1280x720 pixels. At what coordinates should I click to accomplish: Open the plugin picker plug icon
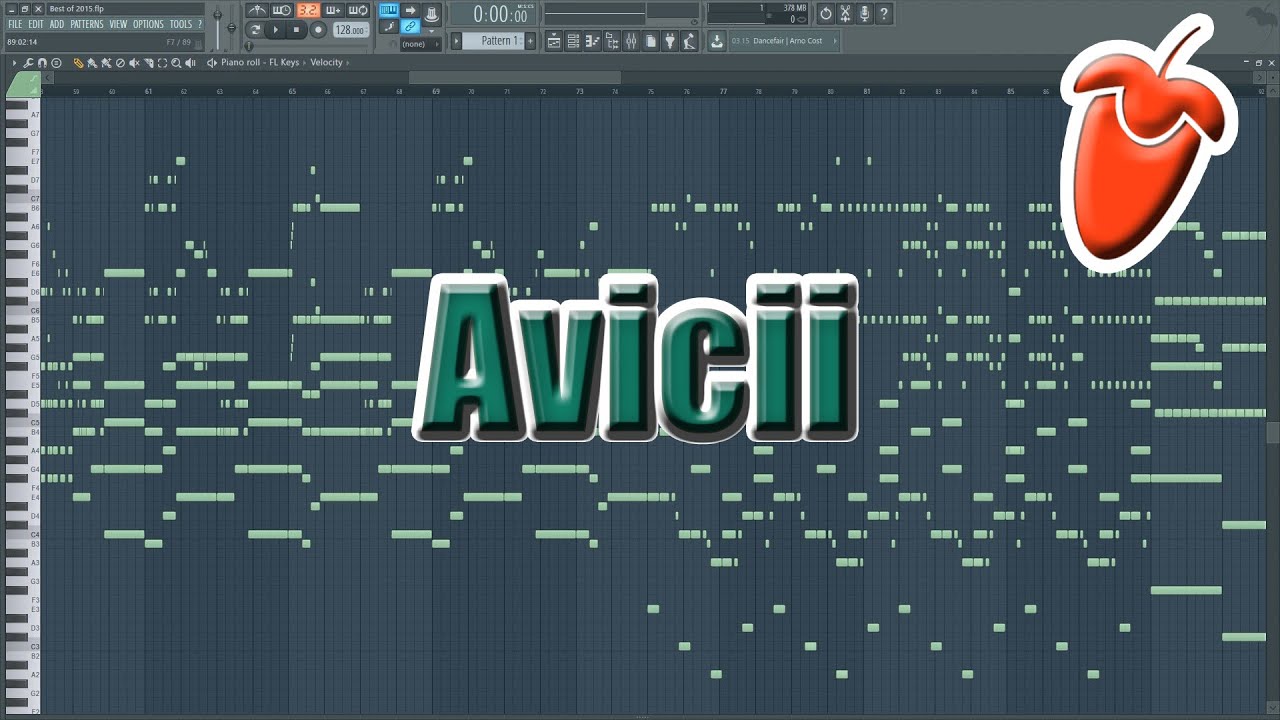670,41
